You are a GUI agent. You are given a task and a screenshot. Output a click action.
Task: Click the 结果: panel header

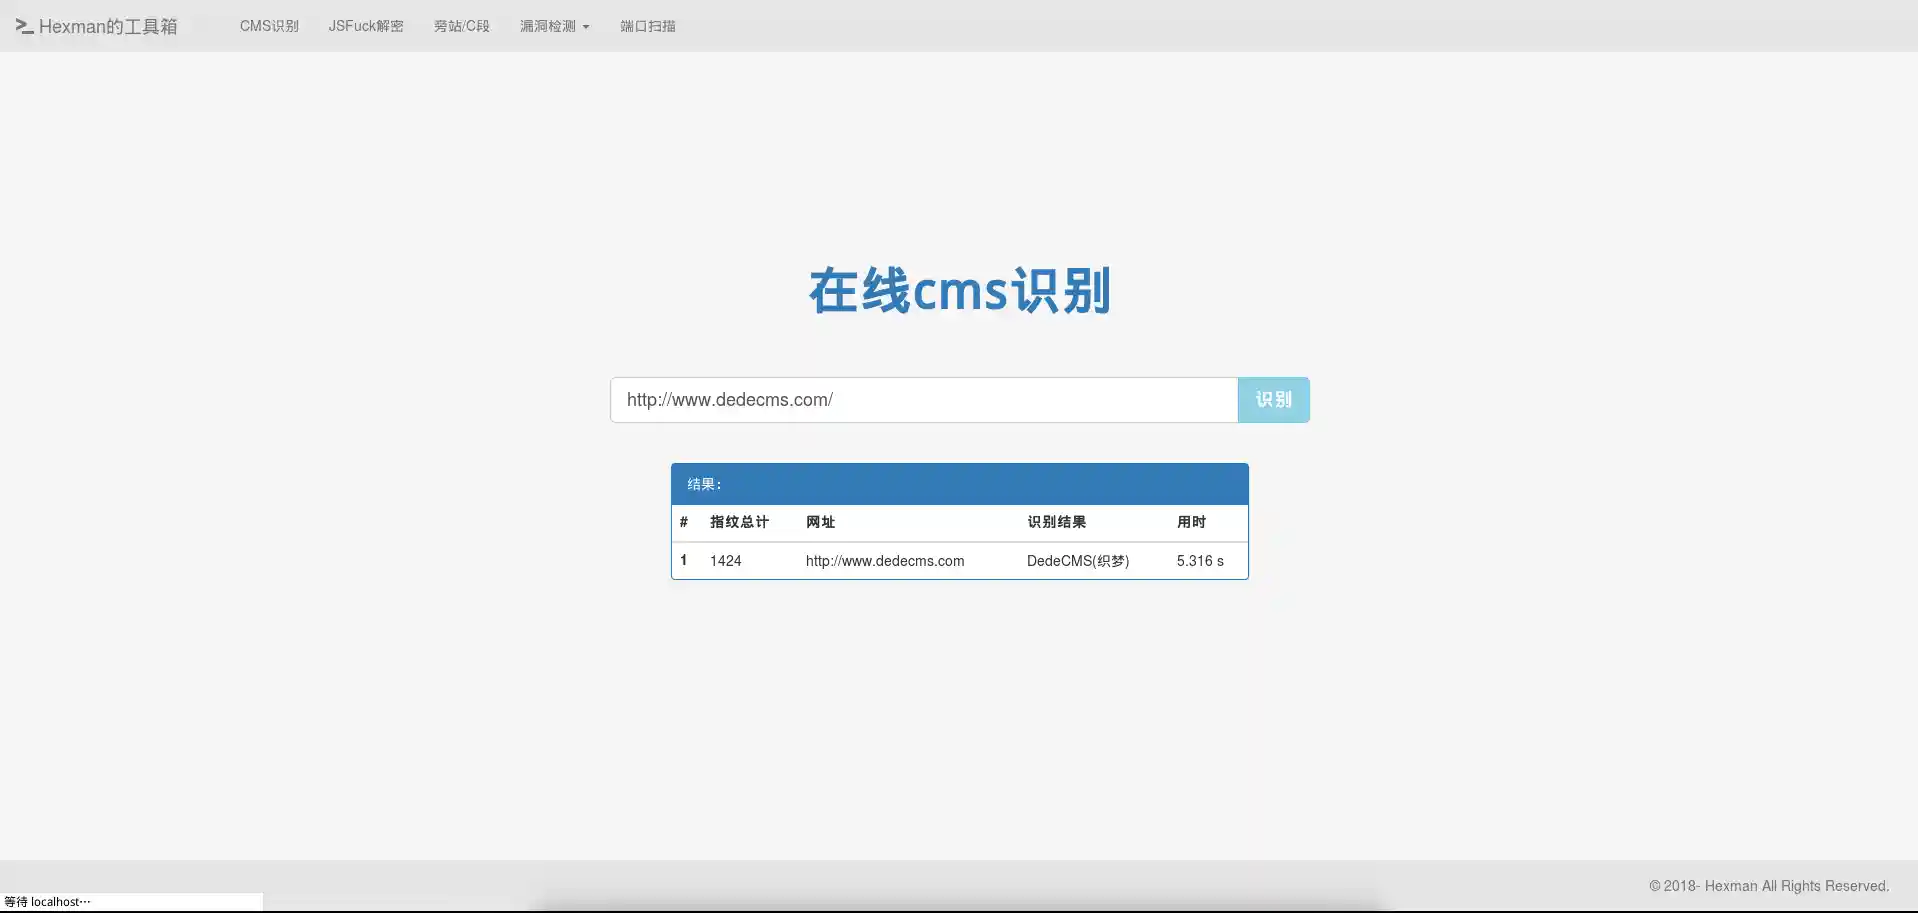tap(703, 484)
